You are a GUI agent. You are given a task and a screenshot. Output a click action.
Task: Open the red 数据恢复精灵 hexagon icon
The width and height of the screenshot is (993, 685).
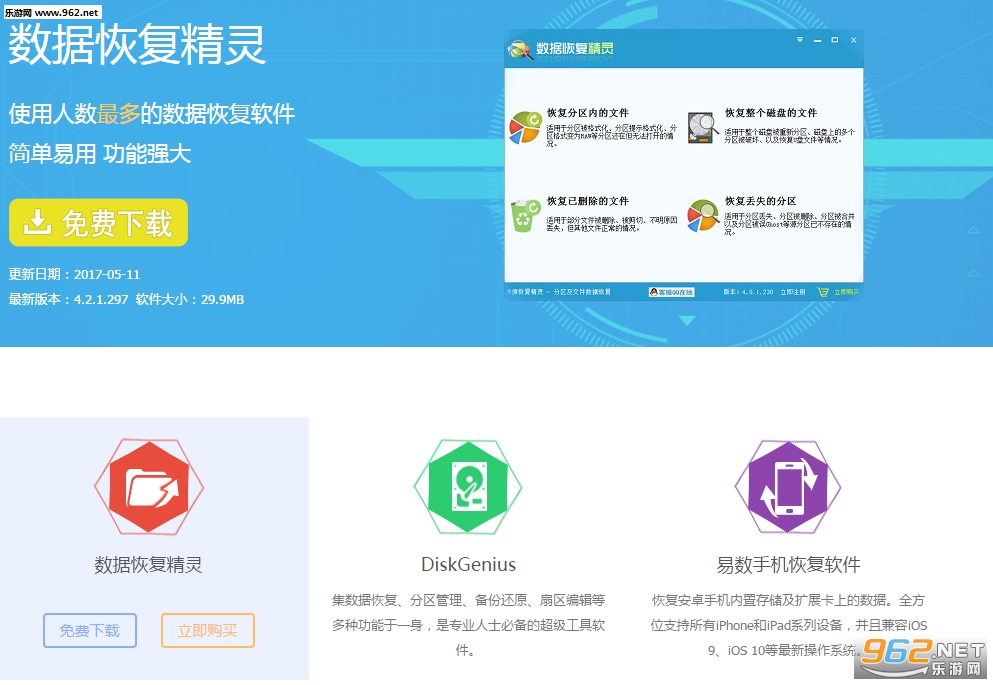[149, 487]
